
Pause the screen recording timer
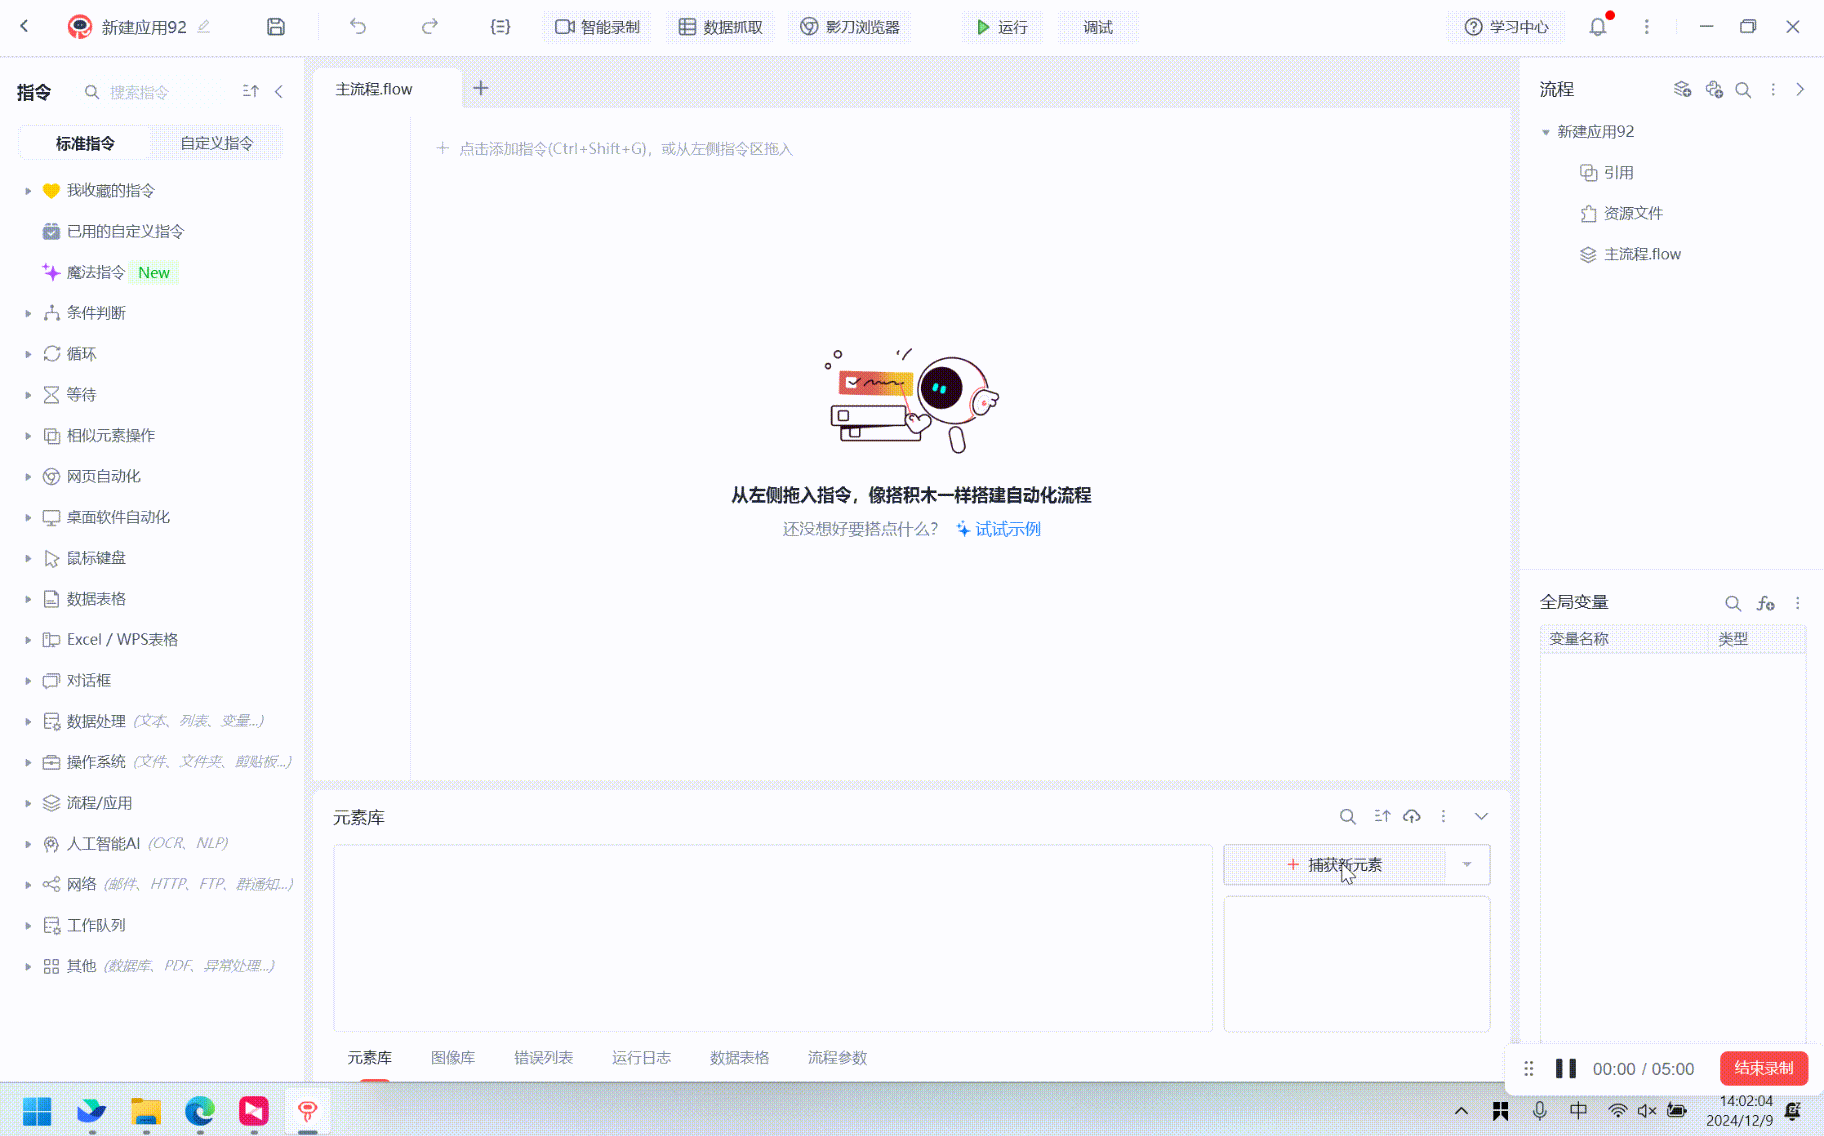click(1566, 1068)
